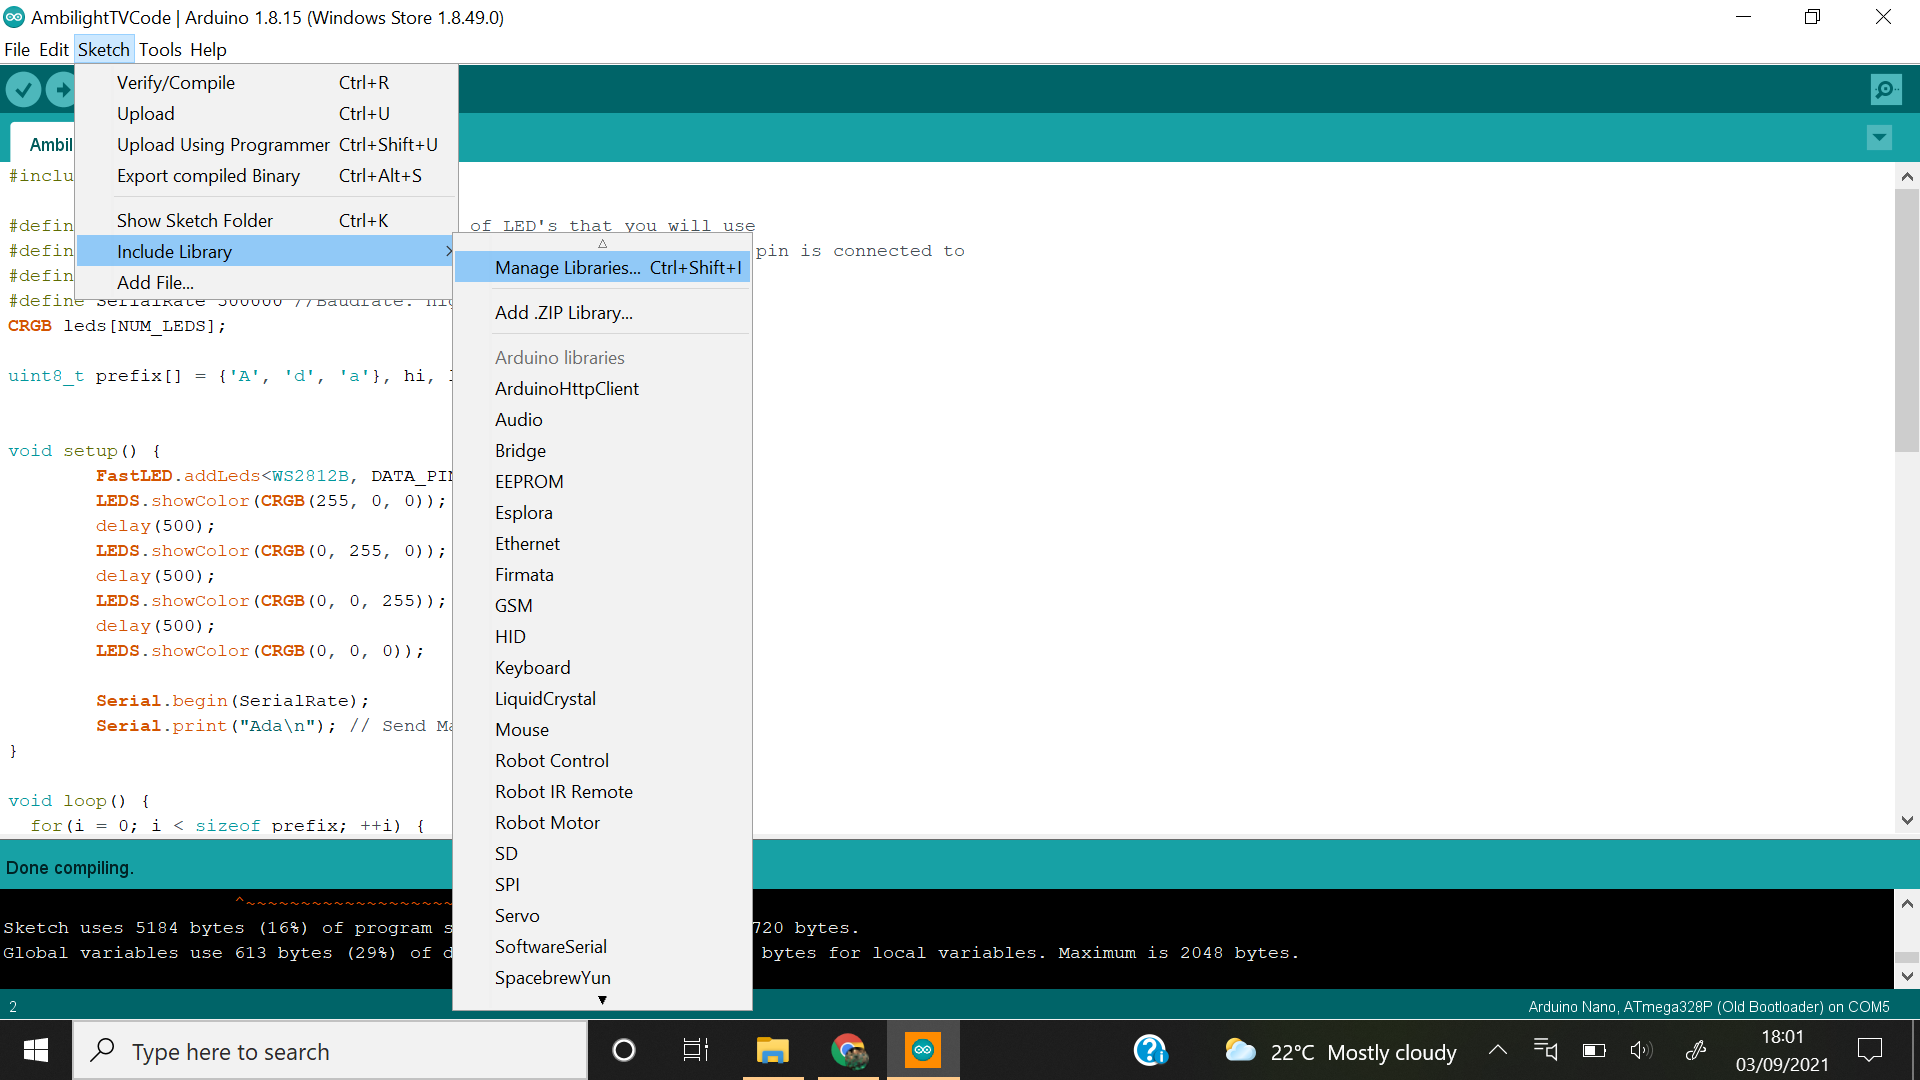
Task: Choose Add .ZIP Library... option
Action: pos(563,313)
